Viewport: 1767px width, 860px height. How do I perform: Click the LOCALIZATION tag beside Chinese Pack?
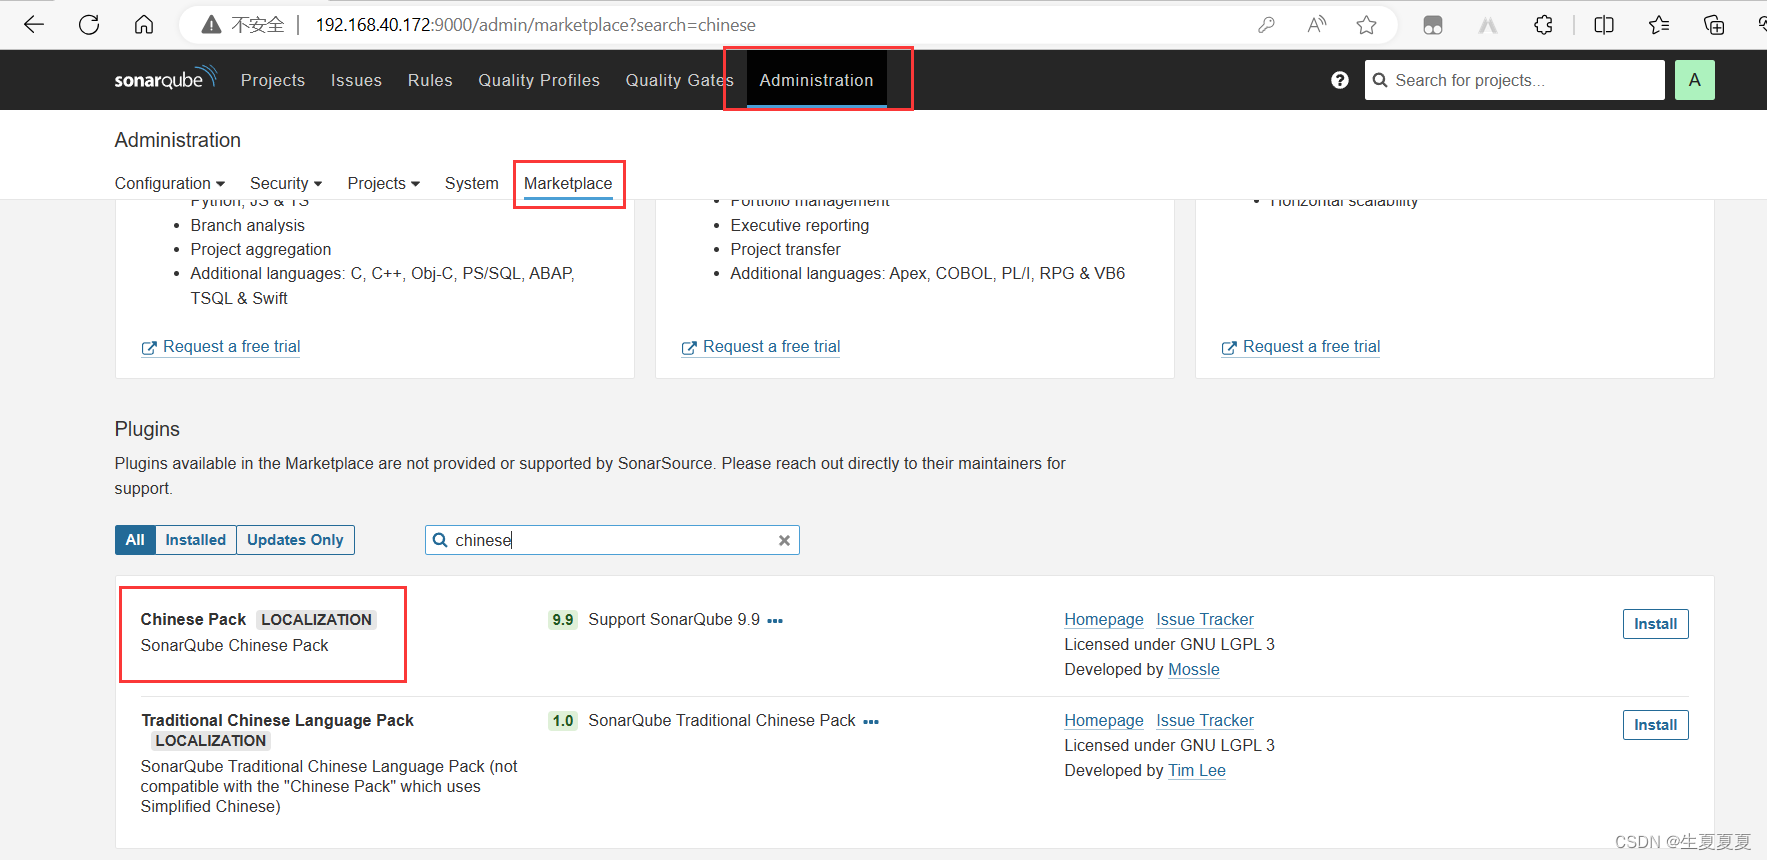[x=316, y=620]
